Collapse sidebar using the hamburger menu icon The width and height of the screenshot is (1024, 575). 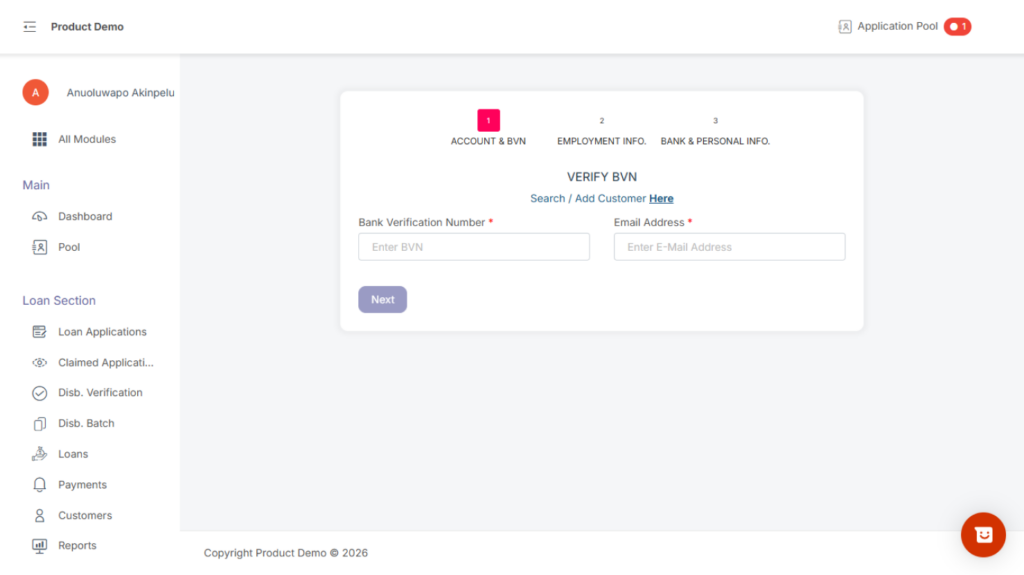click(29, 27)
